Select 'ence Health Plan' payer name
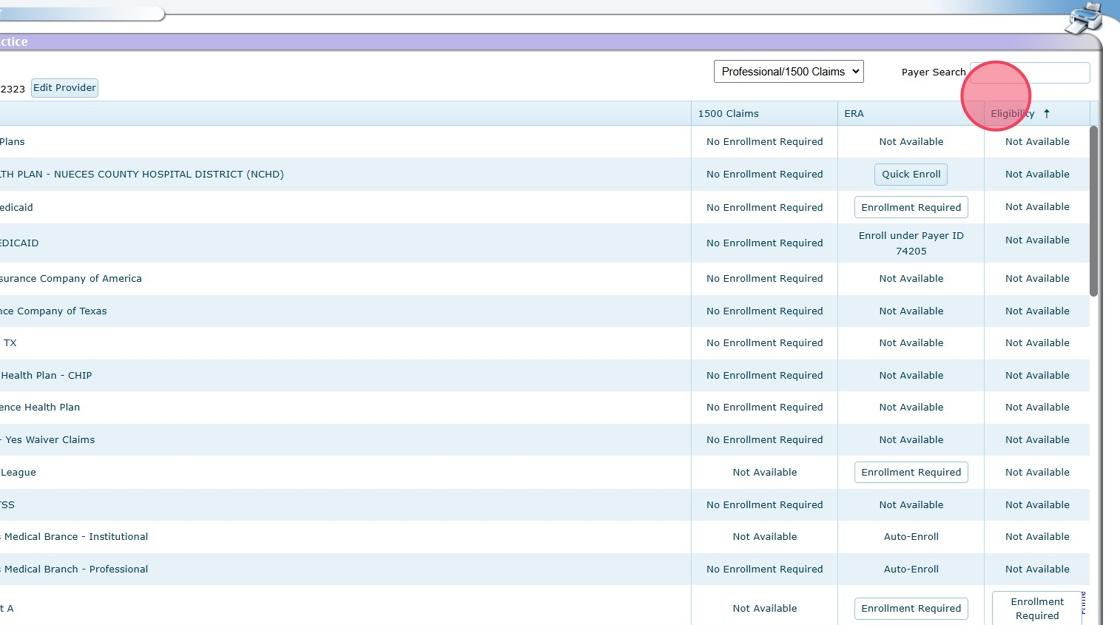The height and width of the screenshot is (625, 1120). 40,407
